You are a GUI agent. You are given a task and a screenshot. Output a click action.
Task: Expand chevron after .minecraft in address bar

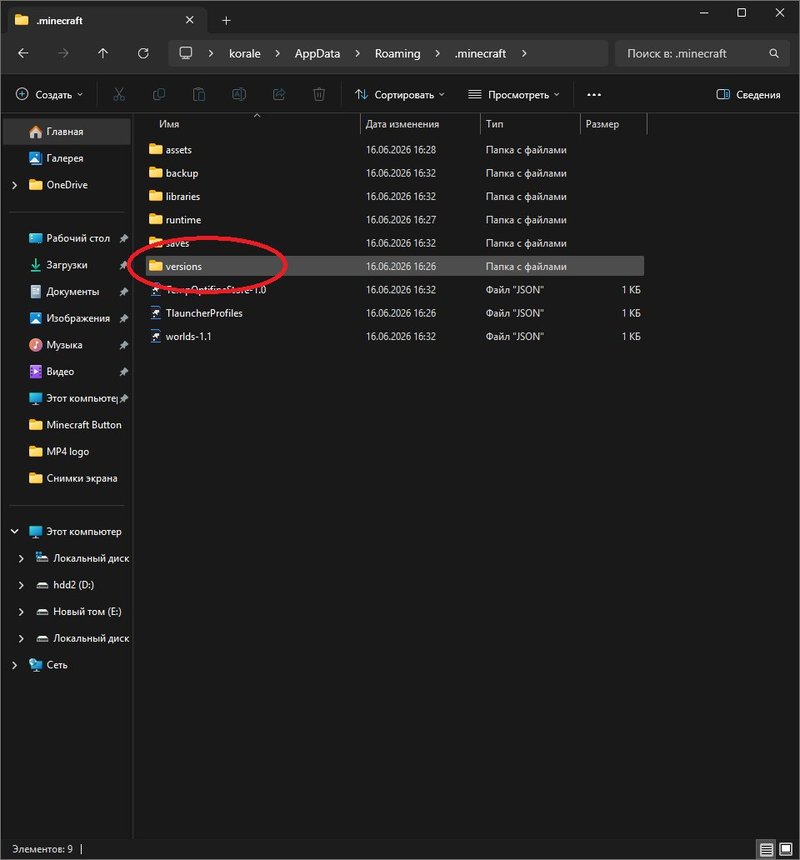[524, 53]
